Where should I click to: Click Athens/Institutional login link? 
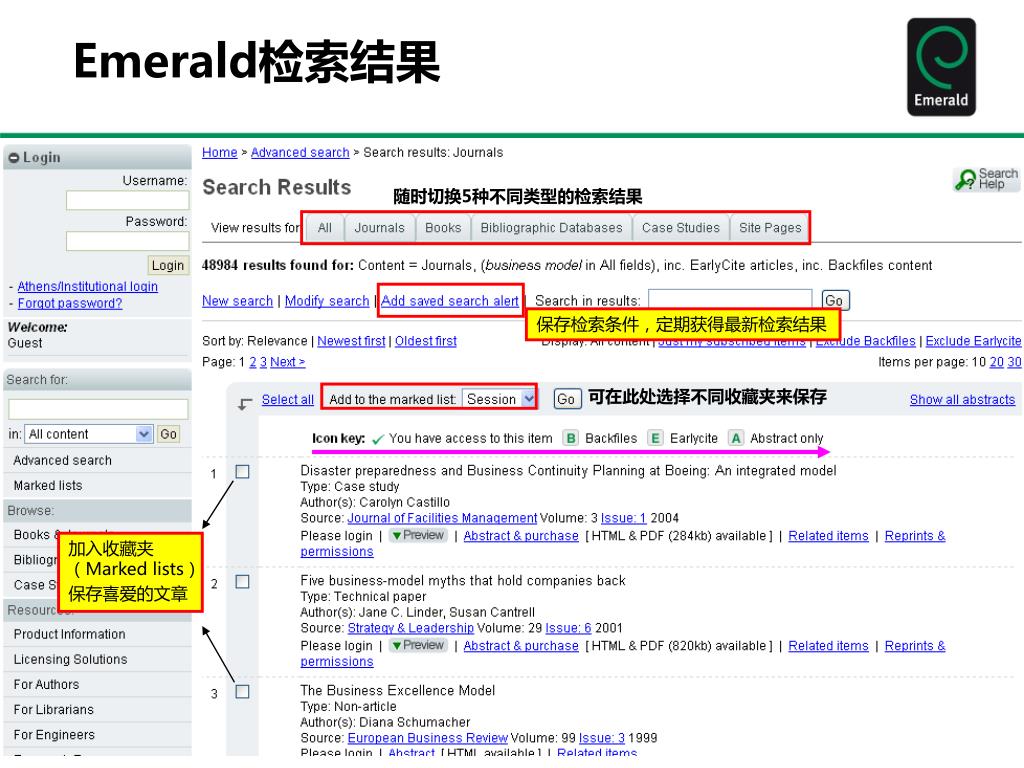[88, 286]
